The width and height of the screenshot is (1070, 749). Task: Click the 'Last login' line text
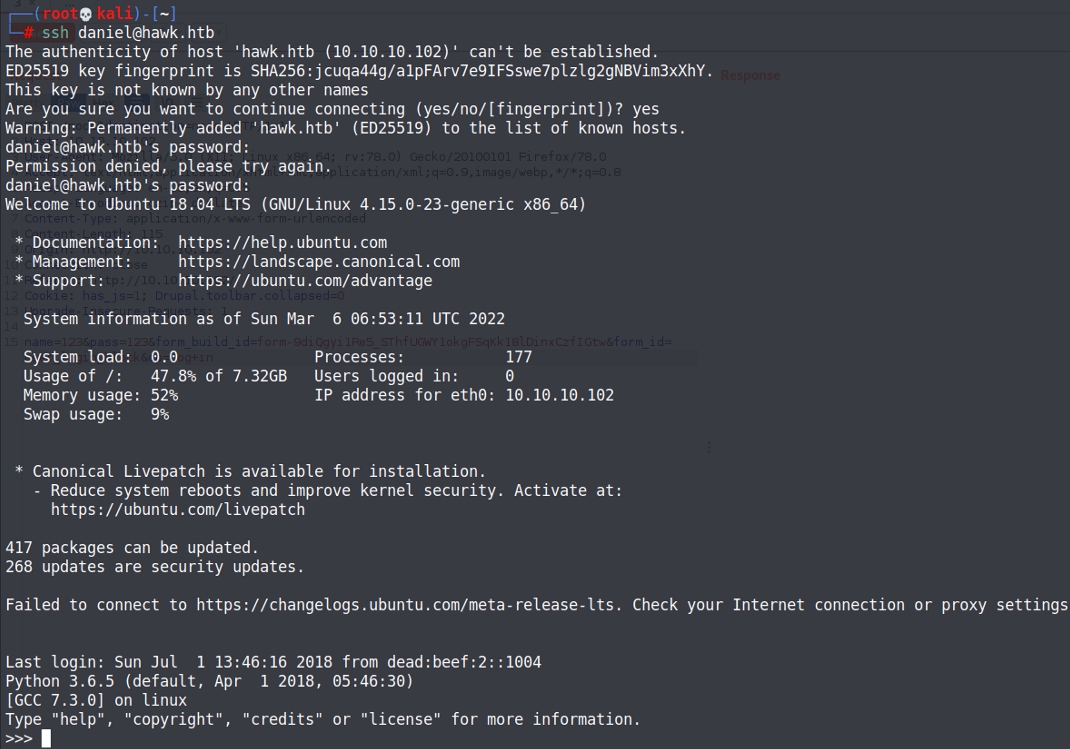(x=272, y=662)
